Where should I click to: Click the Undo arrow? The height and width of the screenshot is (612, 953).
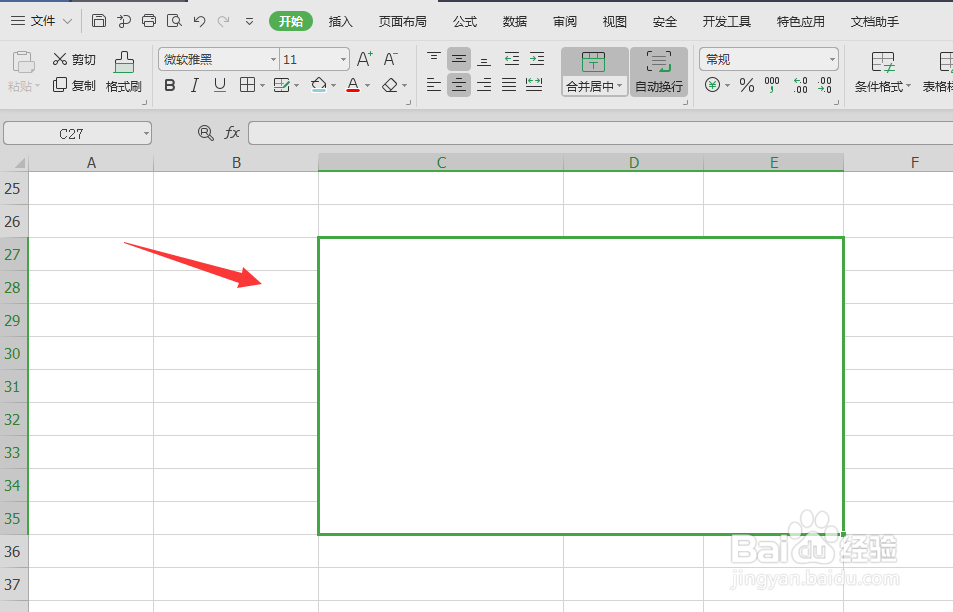(199, 21)
